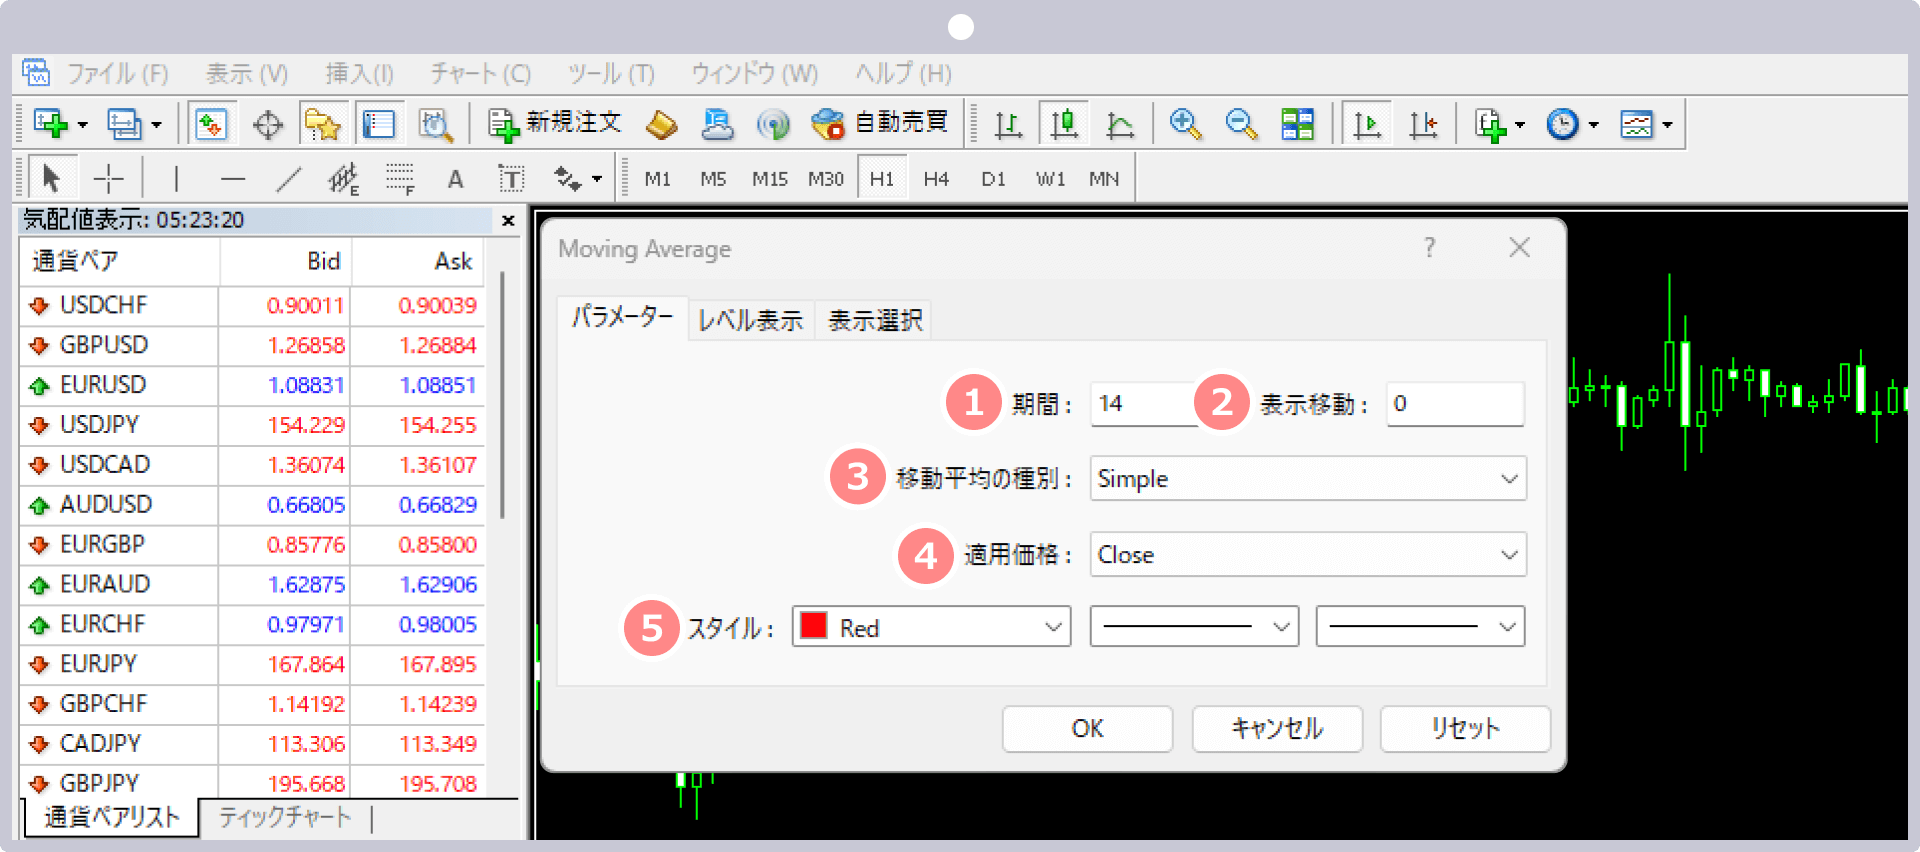Toggle the Market Watch window icon
The image size is (1920, 852).
[211, 124]
